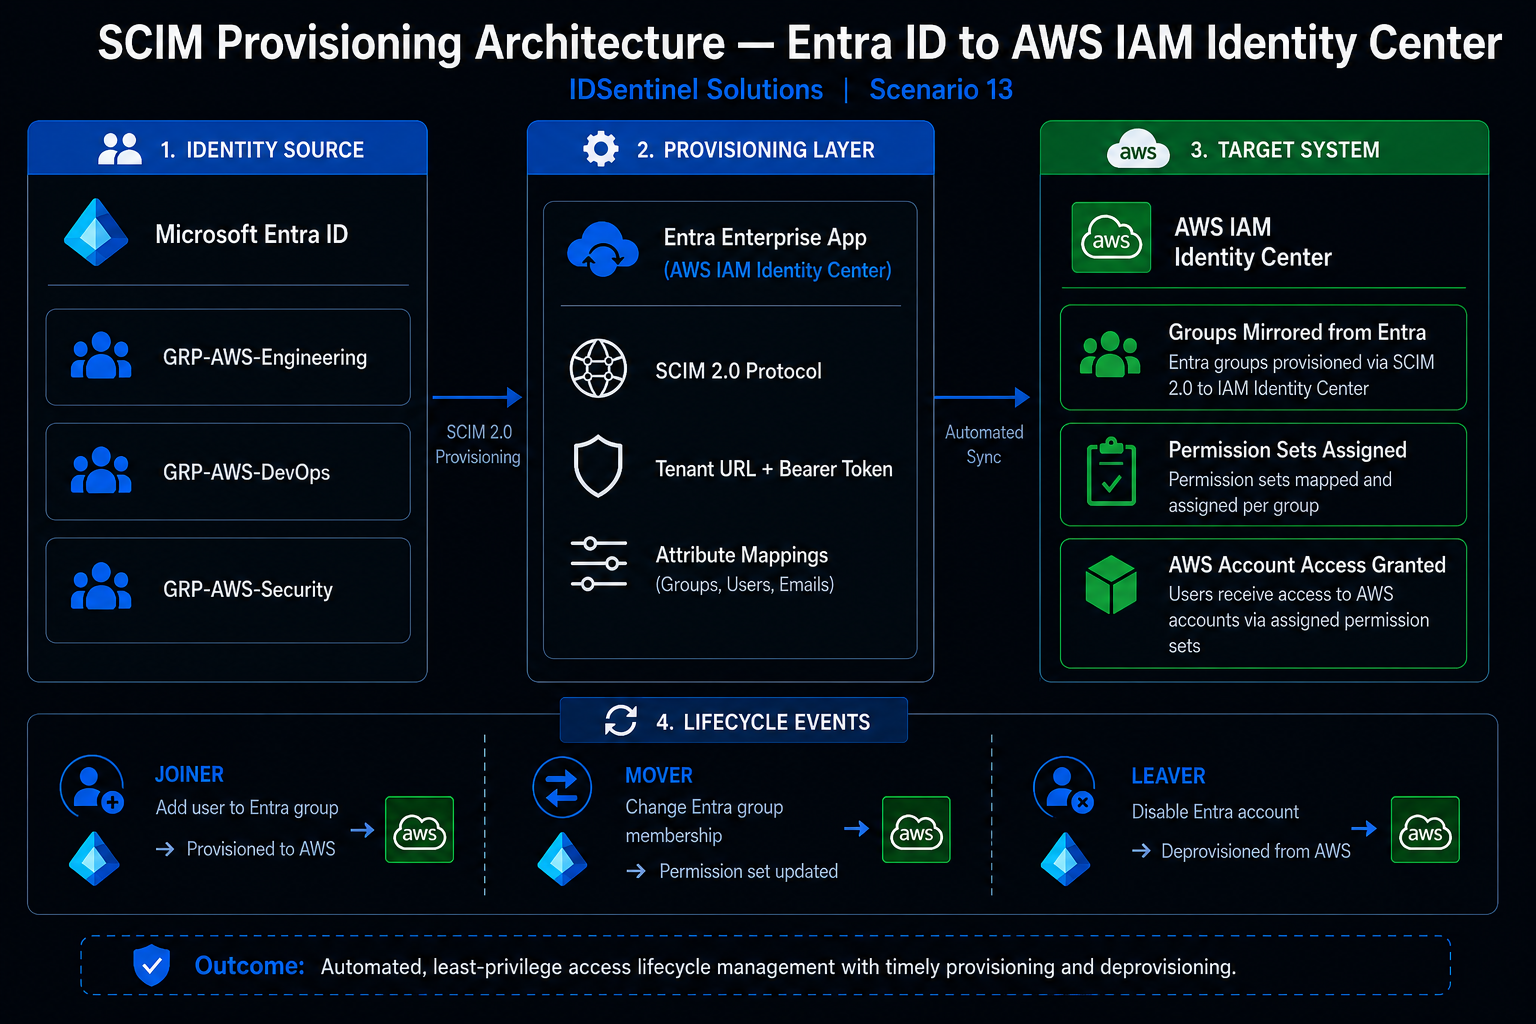Click the (AWS IAM Identity Center) blue subtitle

click(x=777, y=270)
